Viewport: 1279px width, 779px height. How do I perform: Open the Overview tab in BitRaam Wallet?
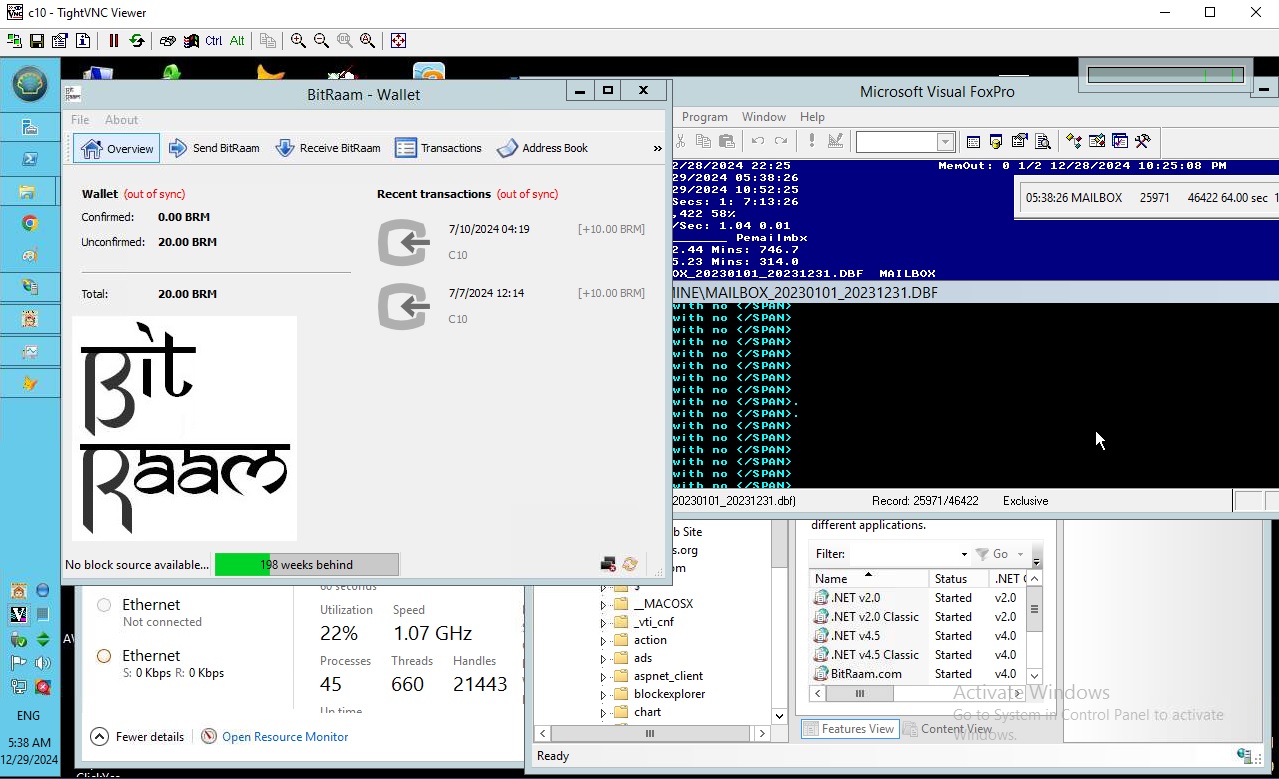(x=117, y=148)
